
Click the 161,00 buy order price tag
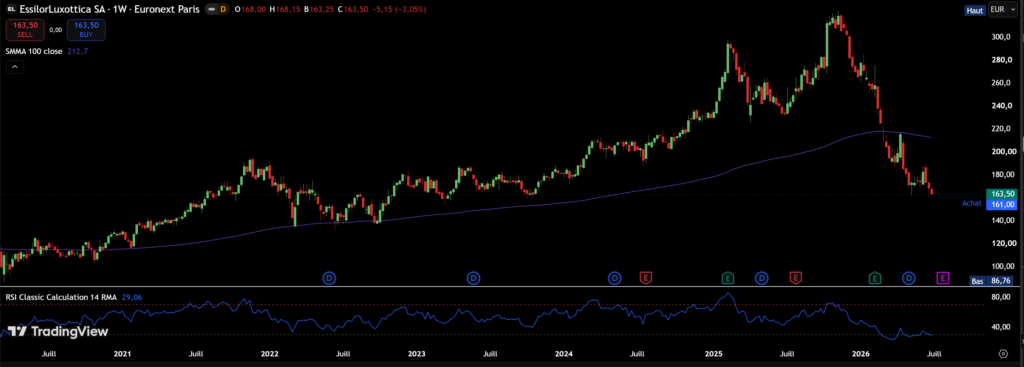click(1001, 204)
